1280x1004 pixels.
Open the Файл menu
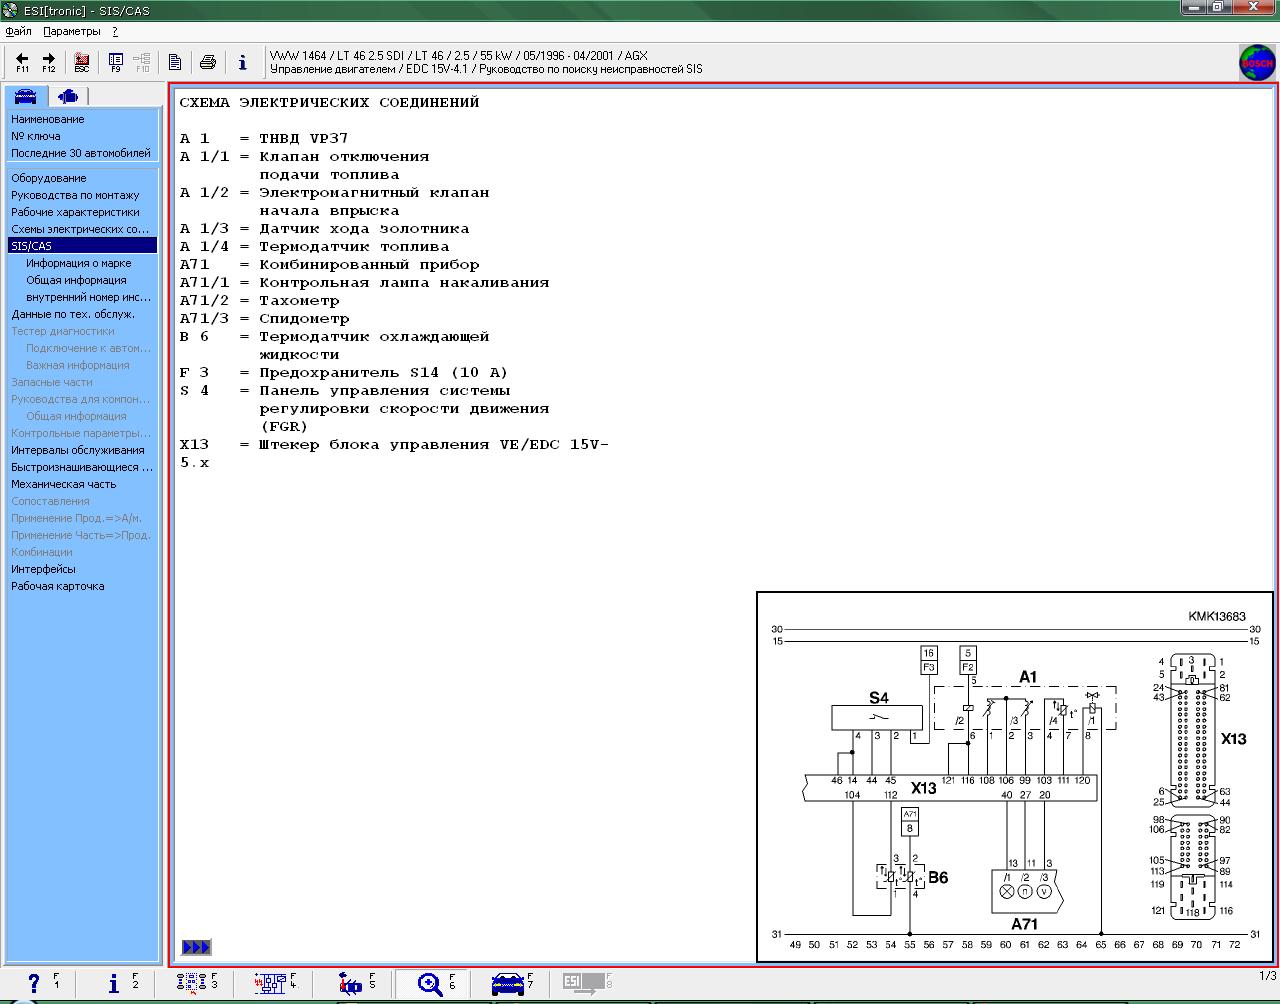pyautogui.click(x=18, y=31)
